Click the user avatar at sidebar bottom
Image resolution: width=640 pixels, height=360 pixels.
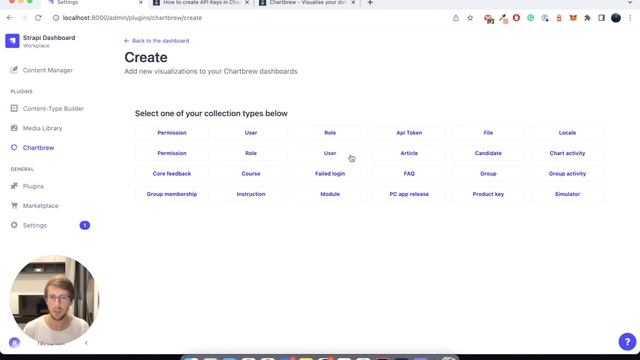pos(14,343)
